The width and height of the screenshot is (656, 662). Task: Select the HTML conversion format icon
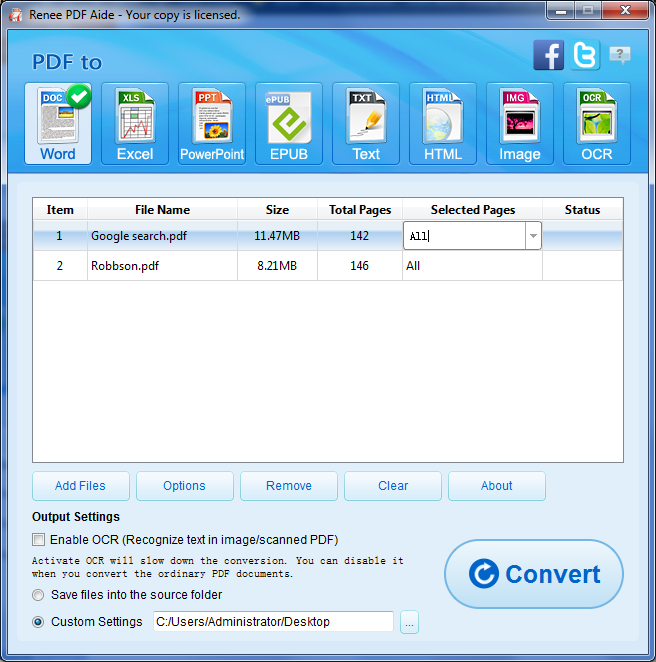(443, 124)
